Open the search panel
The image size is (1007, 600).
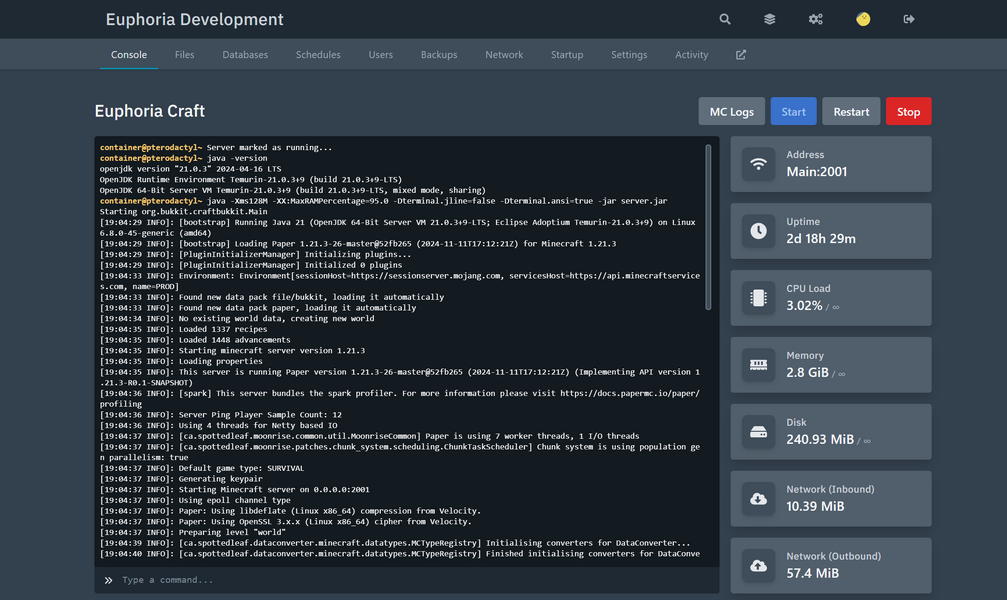pos(724,19)
